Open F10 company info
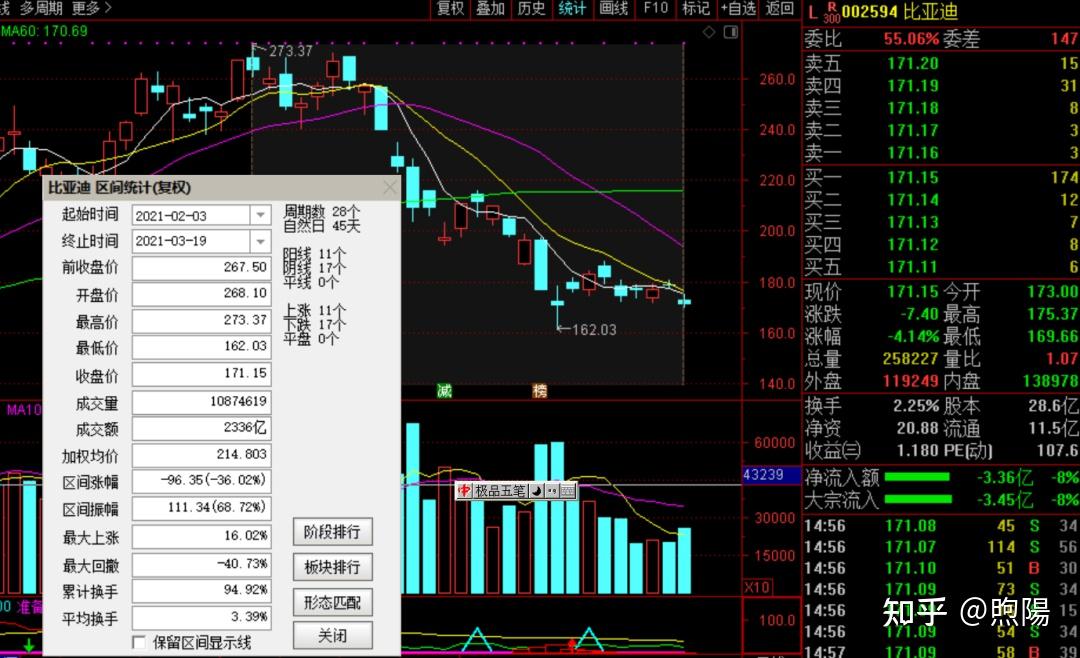Viewport: 1080px width, 658px height. (x=655, y=8)
